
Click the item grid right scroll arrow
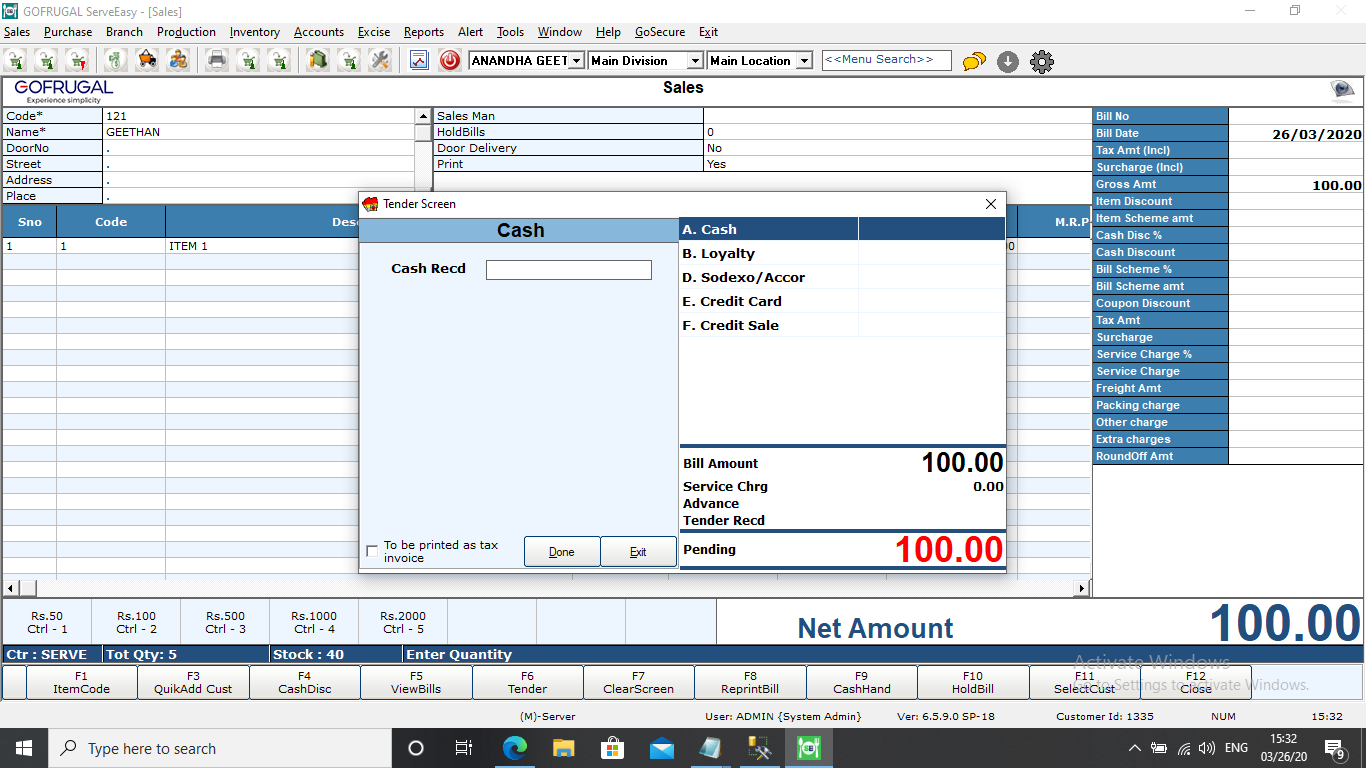[1081, 588]
